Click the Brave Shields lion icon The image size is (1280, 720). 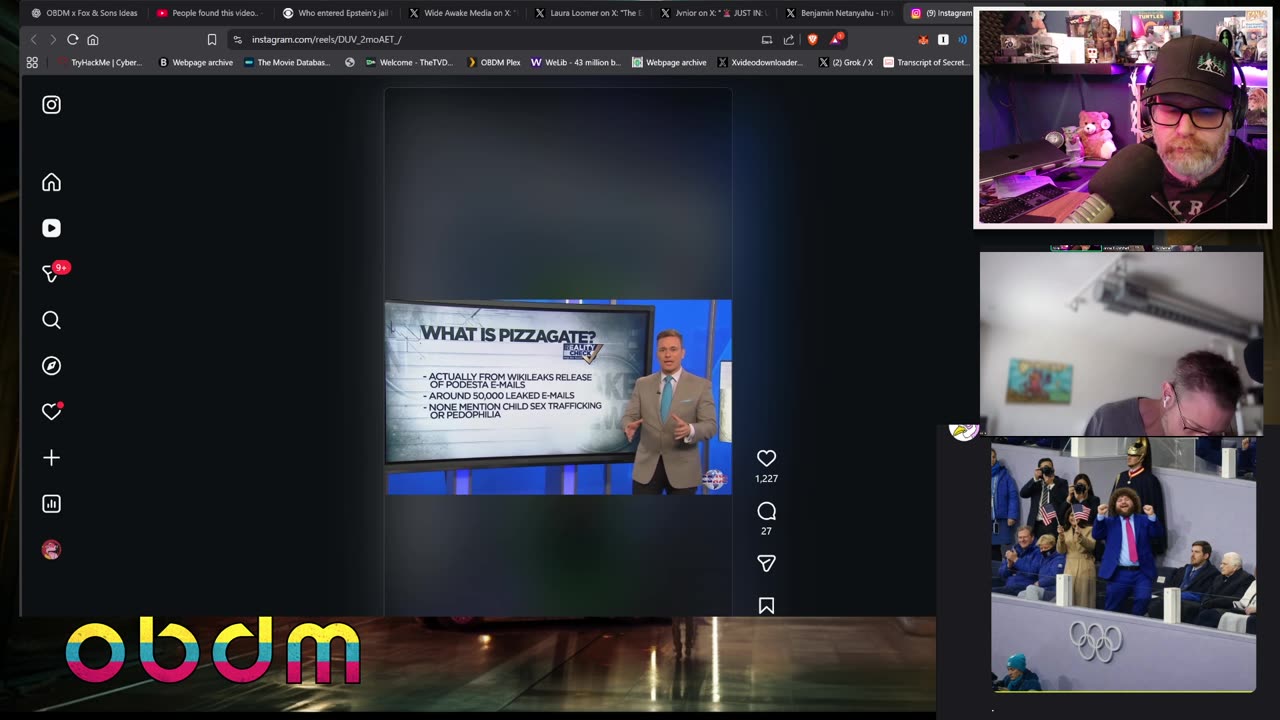click(812, 39)
